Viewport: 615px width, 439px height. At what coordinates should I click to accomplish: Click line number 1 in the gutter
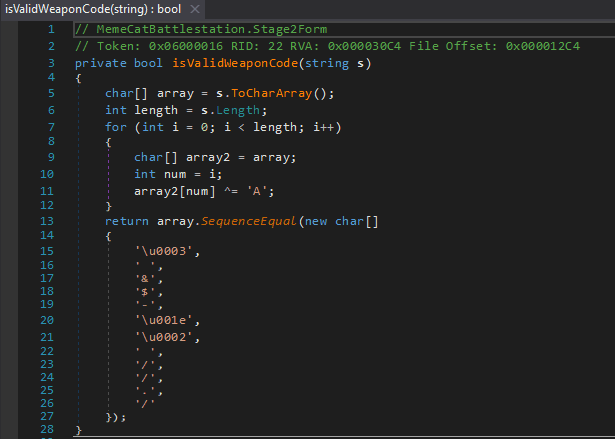51,29
